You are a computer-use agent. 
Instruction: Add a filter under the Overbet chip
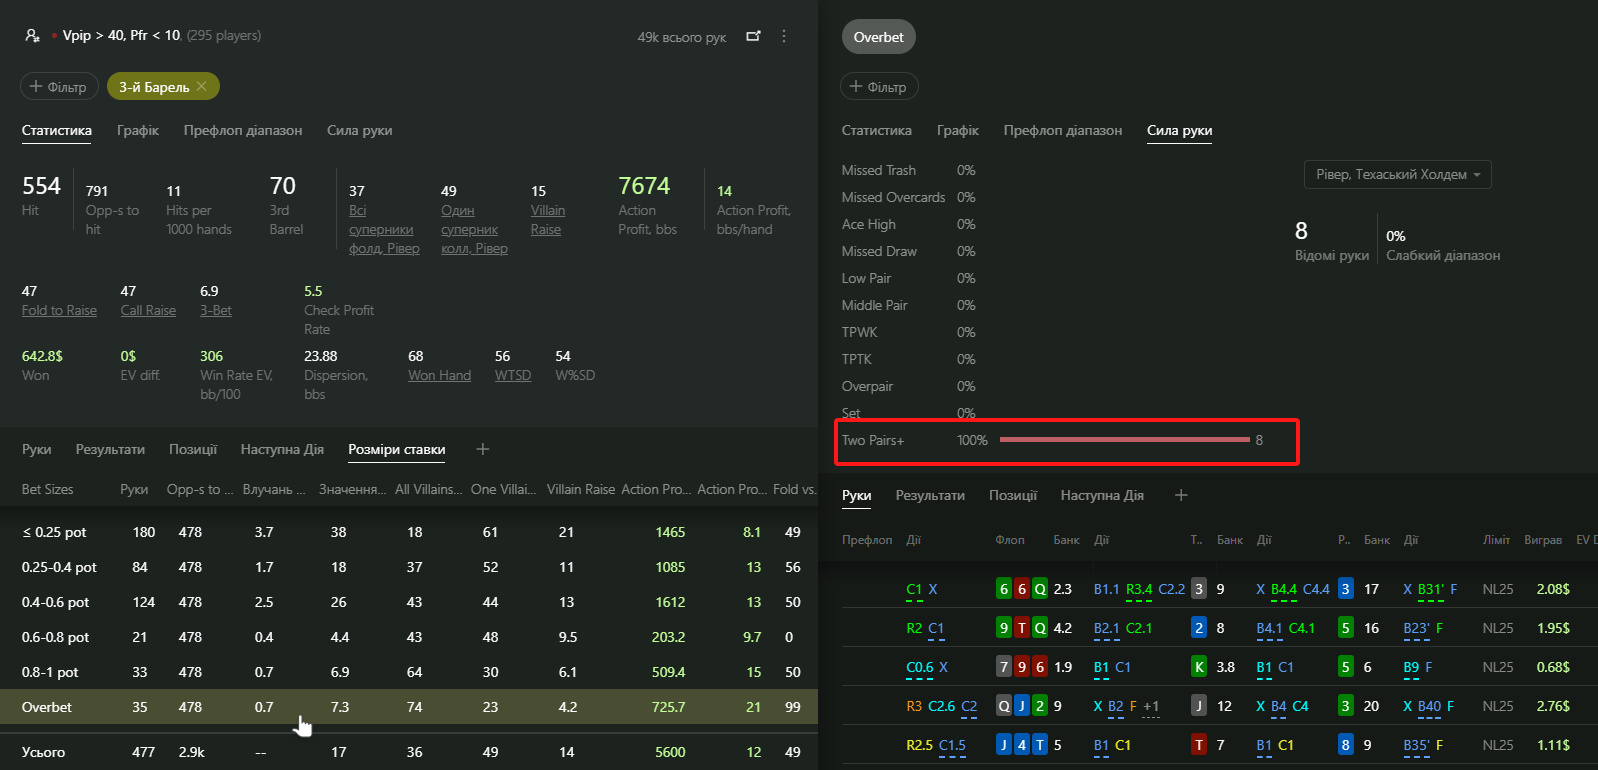[x=879, y=87]
